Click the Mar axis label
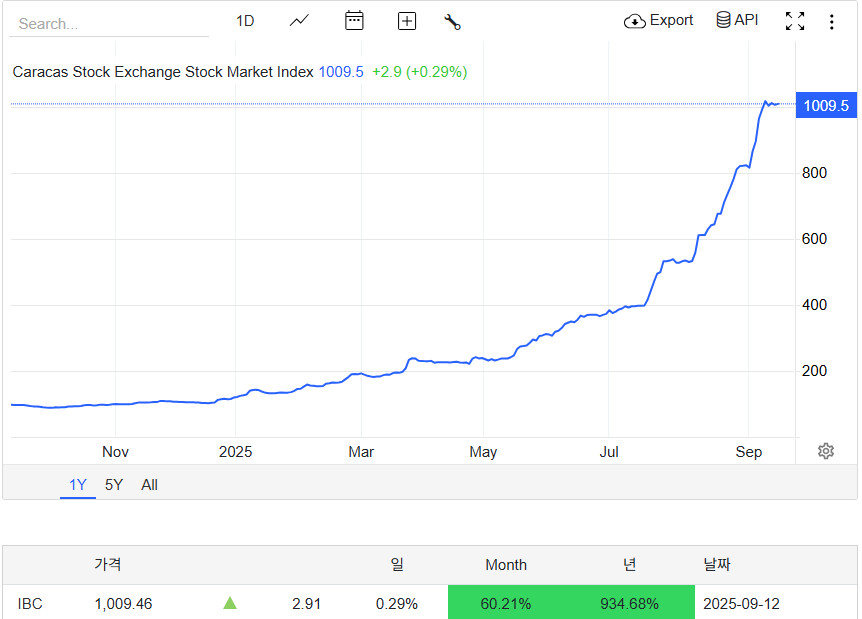The width and height of the screenshot is (862, 619). tap(361, 452)
